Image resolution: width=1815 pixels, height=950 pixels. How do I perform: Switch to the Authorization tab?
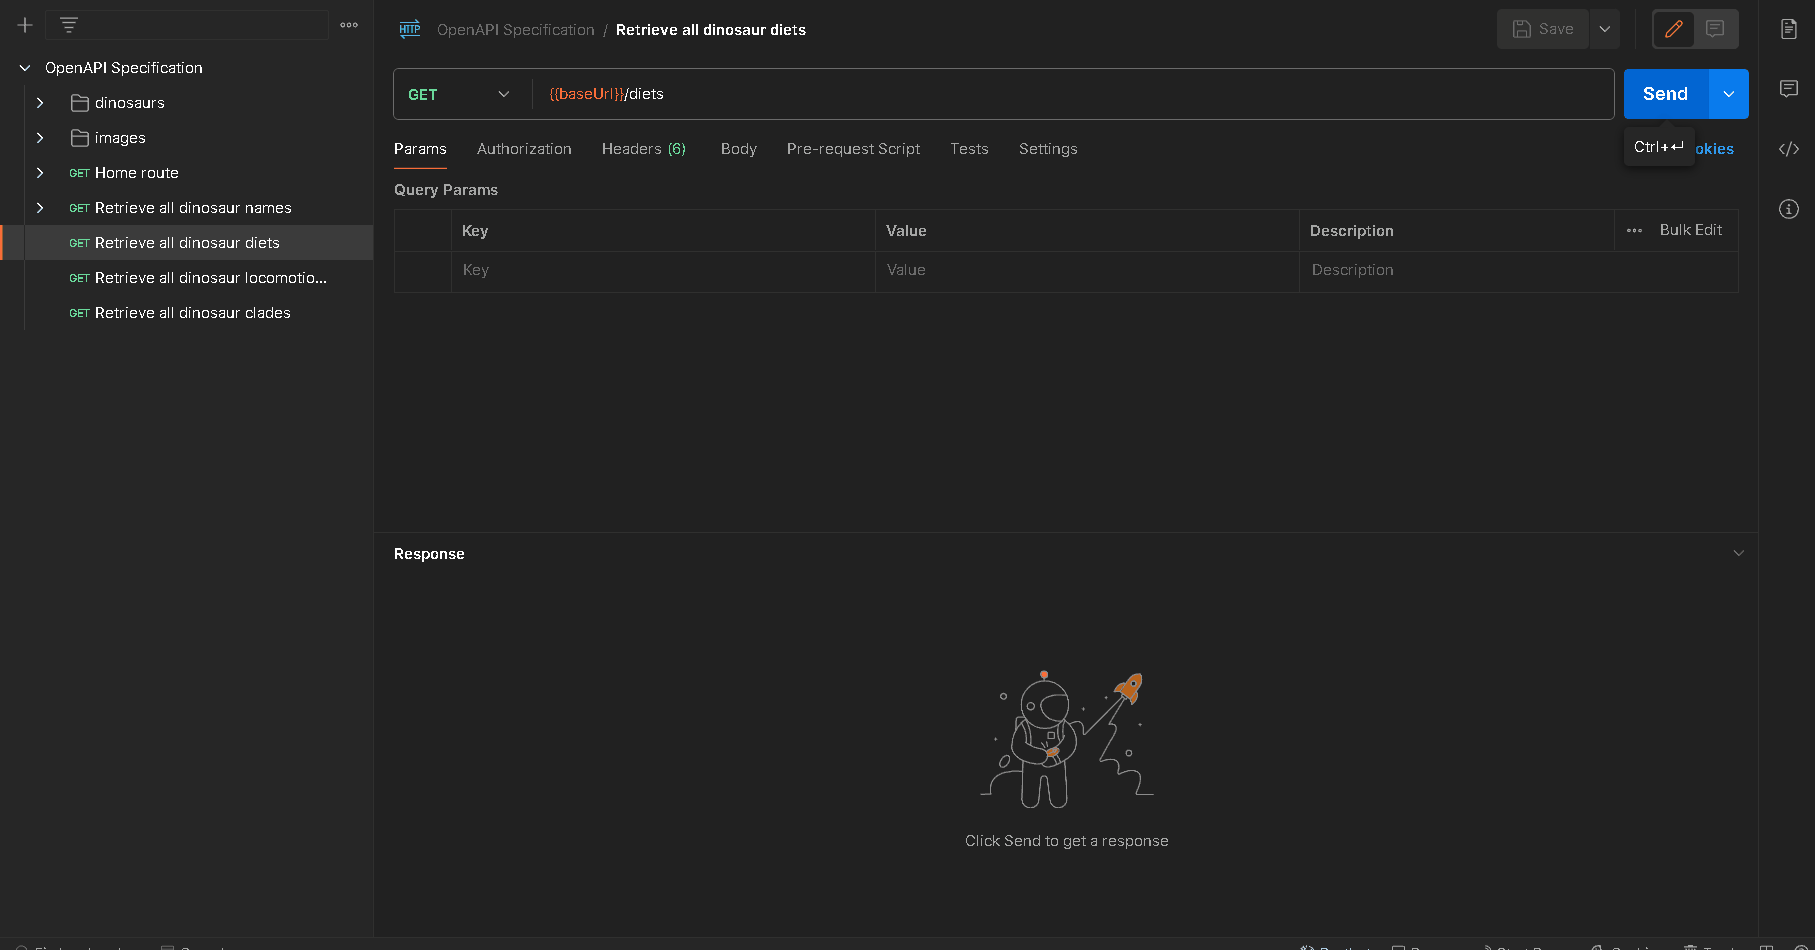[524, 149]
